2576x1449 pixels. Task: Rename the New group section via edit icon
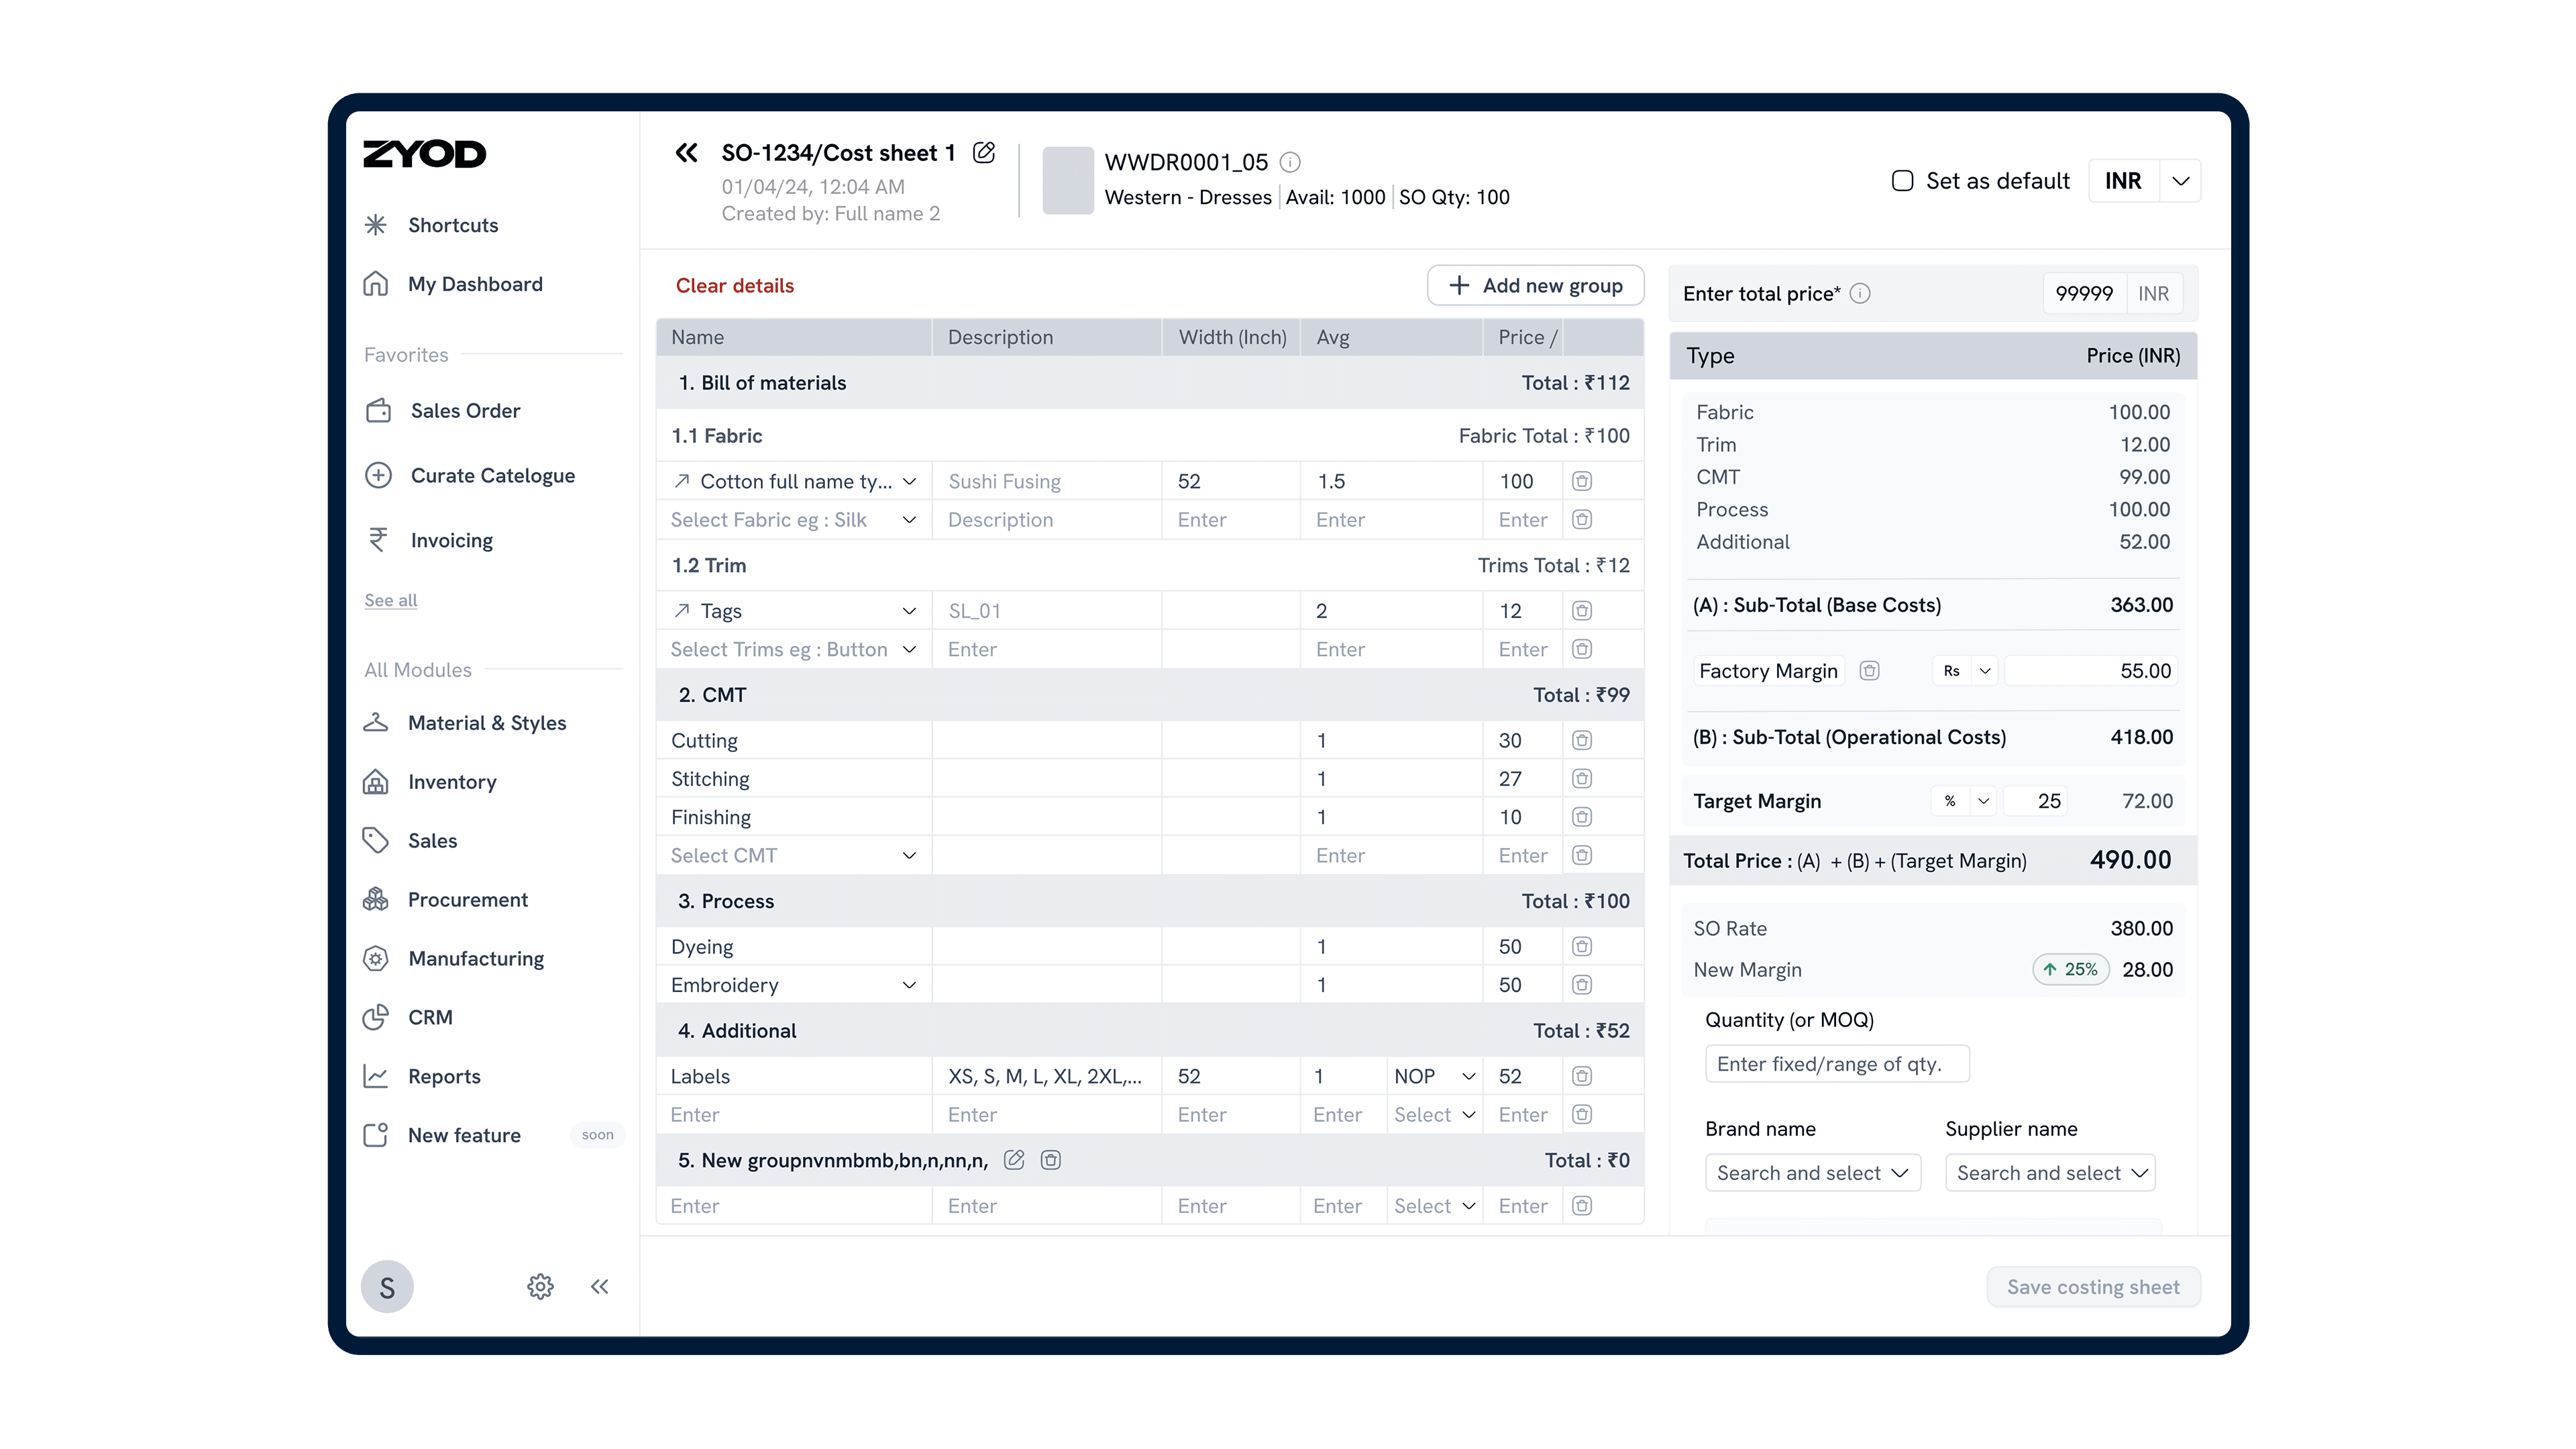click(x=1014, y=1160)
